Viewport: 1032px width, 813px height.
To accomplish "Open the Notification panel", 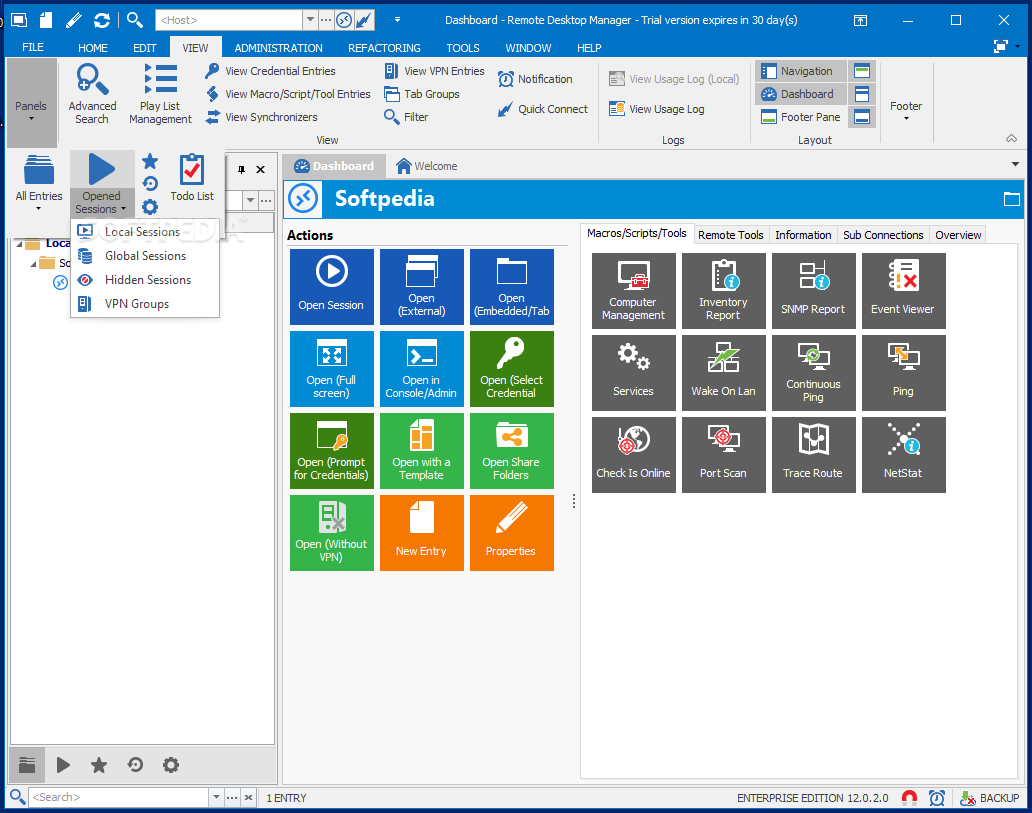I will pos(535,79).
